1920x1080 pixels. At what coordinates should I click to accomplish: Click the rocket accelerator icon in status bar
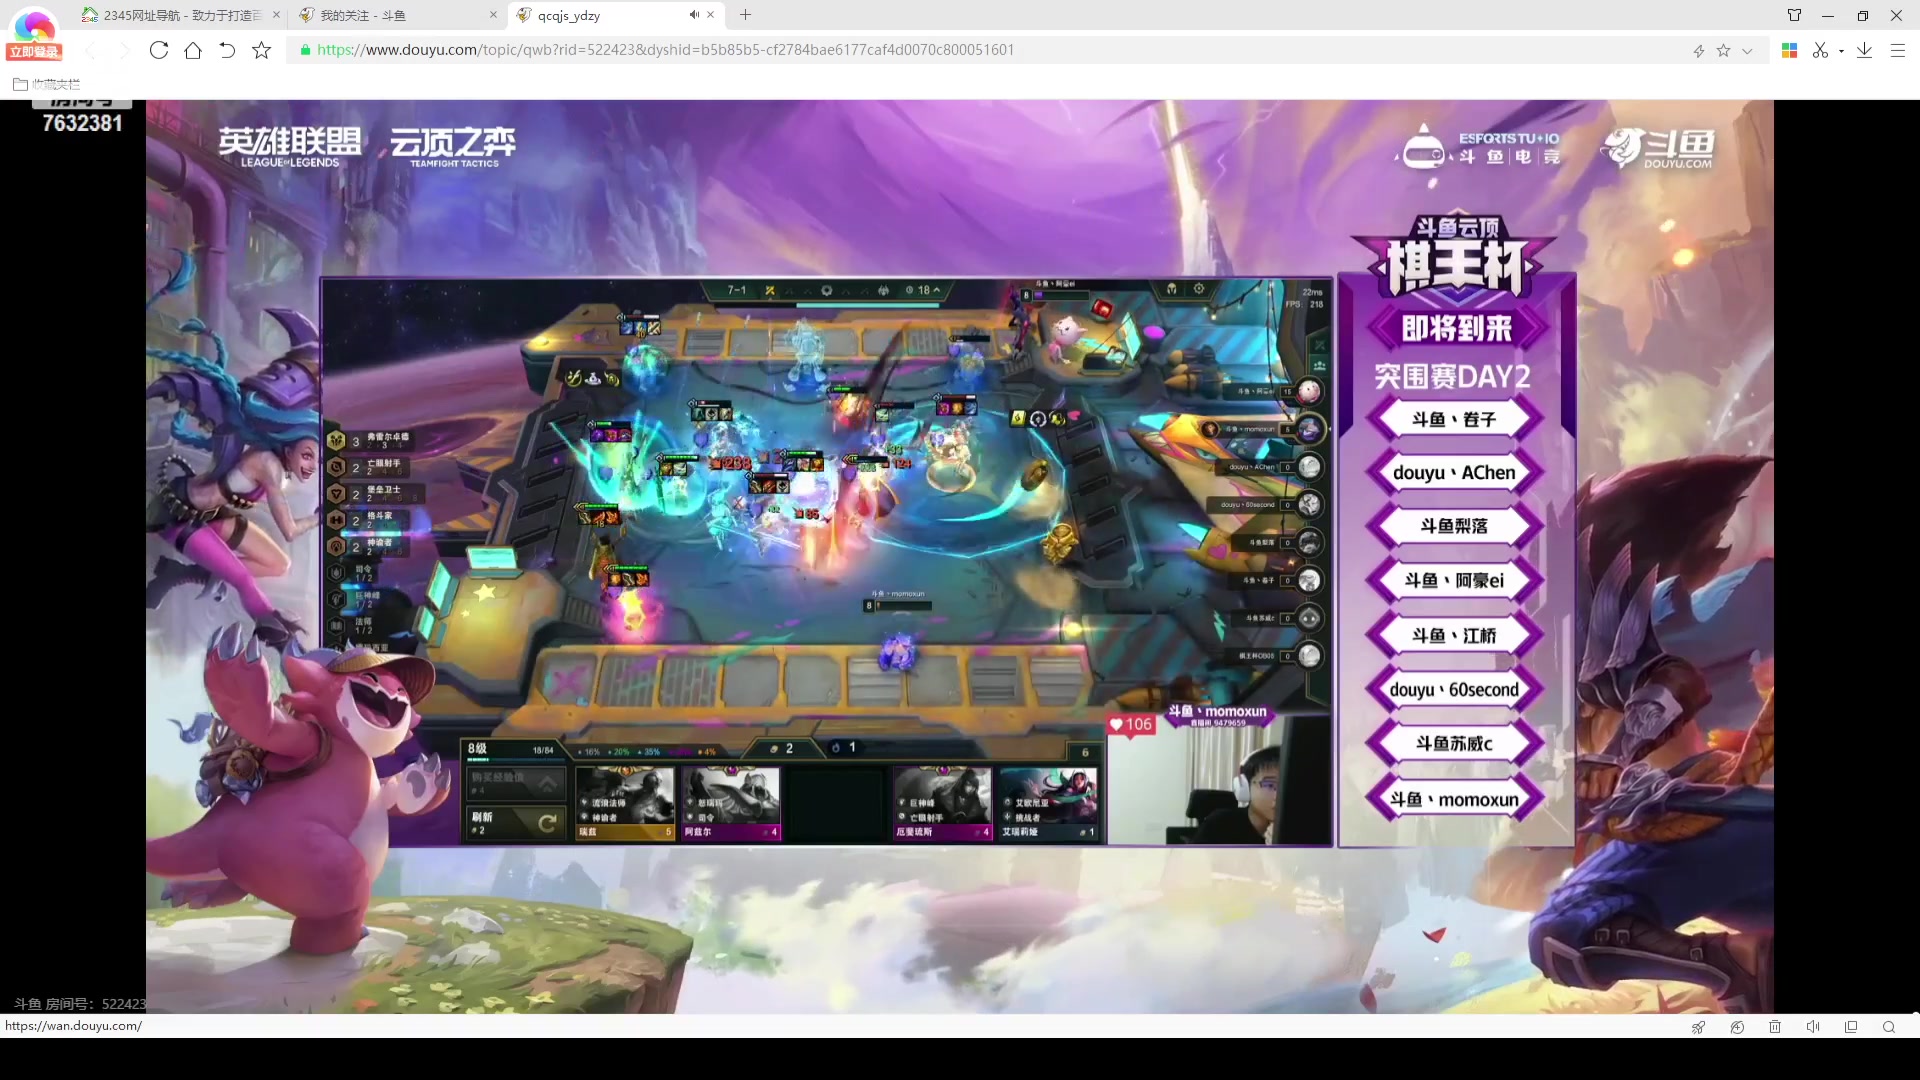pos(1698,1027)
